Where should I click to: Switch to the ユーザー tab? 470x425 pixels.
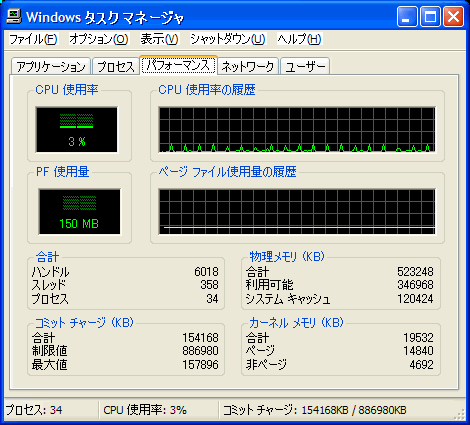point(305,66)
